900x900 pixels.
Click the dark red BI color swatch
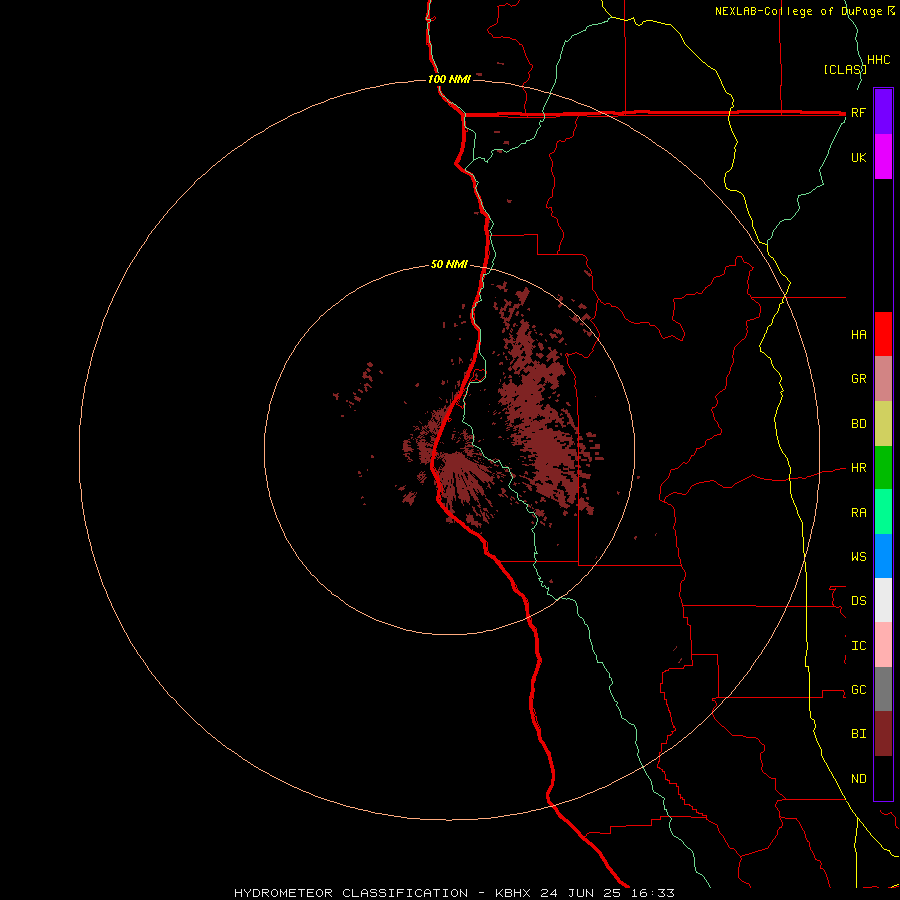coord(883,734)
